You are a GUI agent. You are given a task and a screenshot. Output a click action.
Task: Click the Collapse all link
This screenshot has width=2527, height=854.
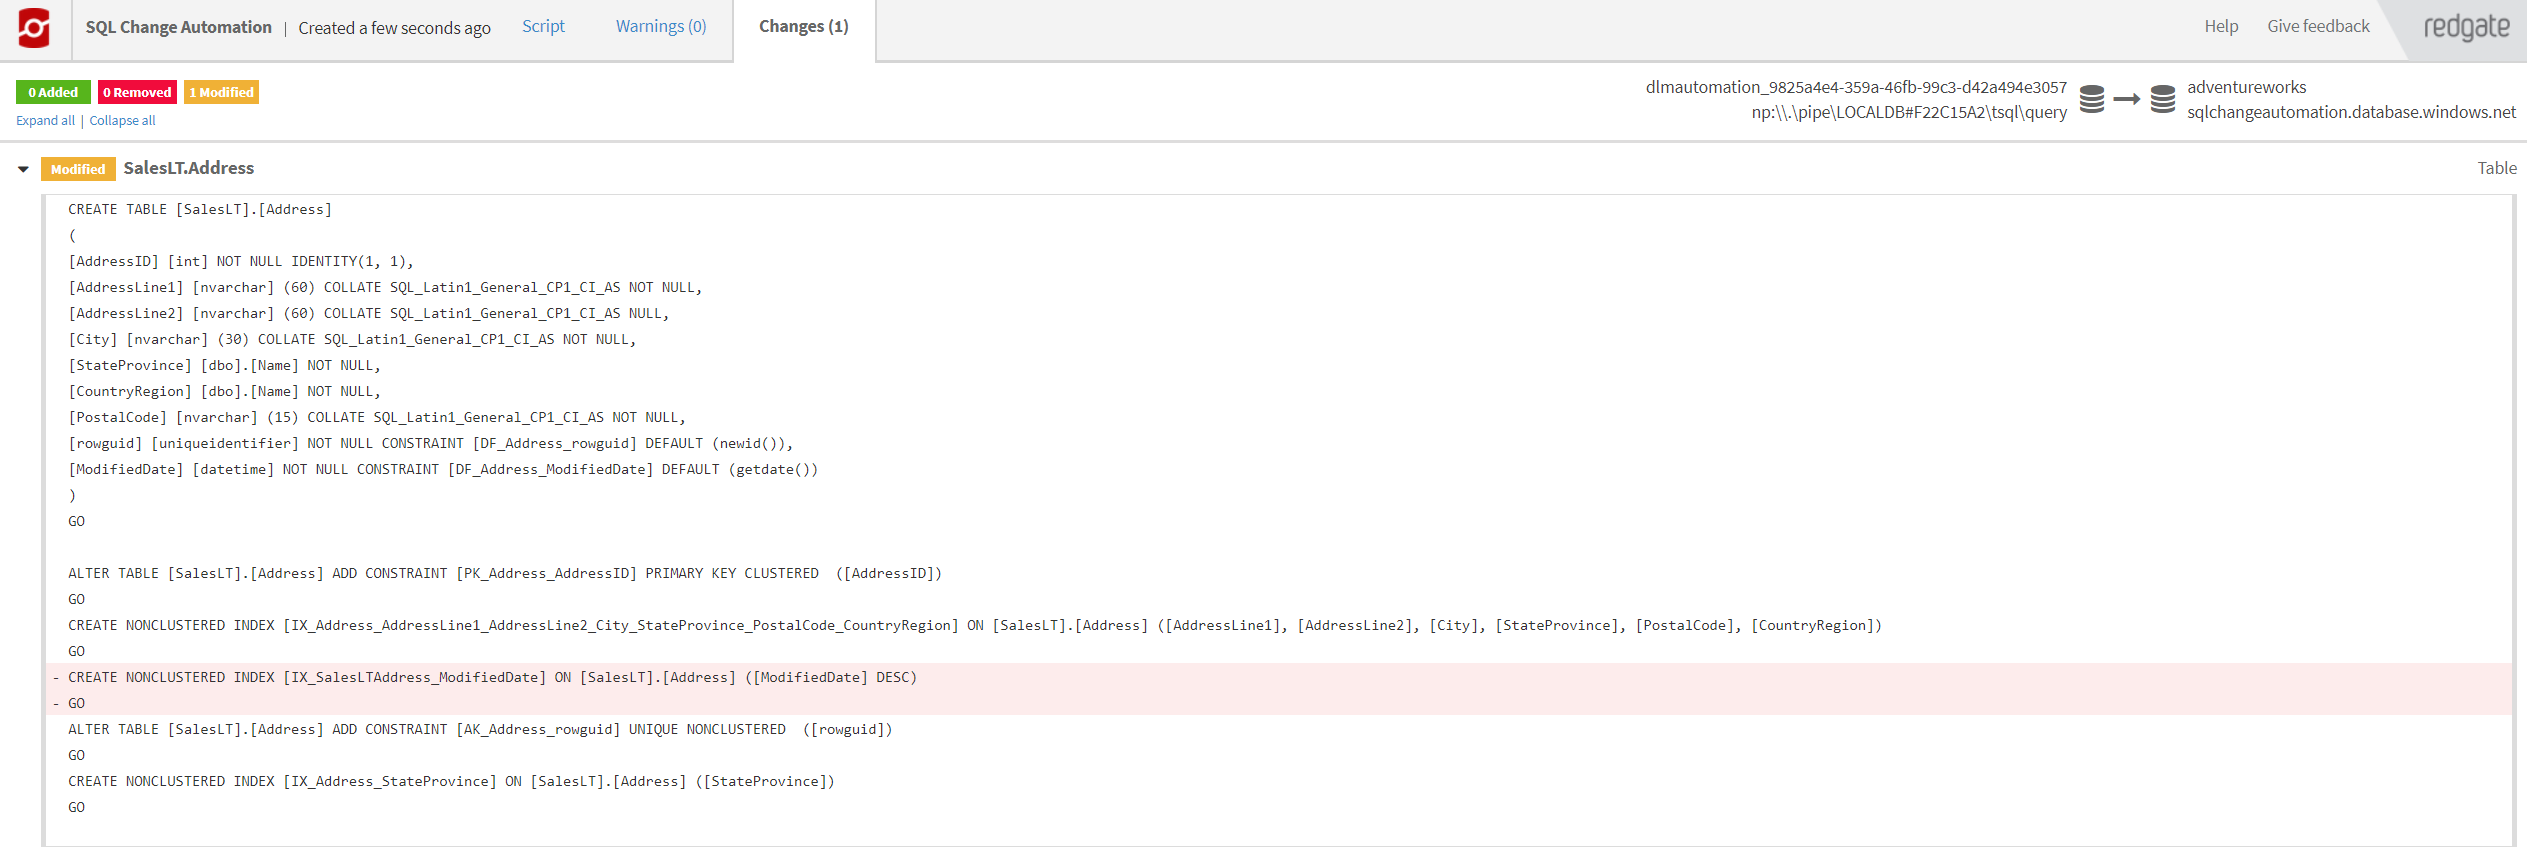tap(122, 121)
